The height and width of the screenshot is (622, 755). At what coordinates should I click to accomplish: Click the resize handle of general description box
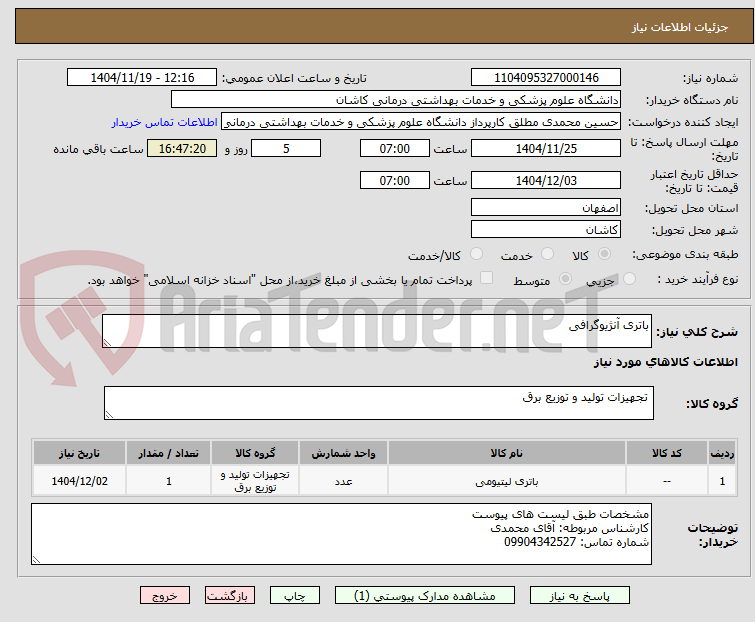(107, 342)
